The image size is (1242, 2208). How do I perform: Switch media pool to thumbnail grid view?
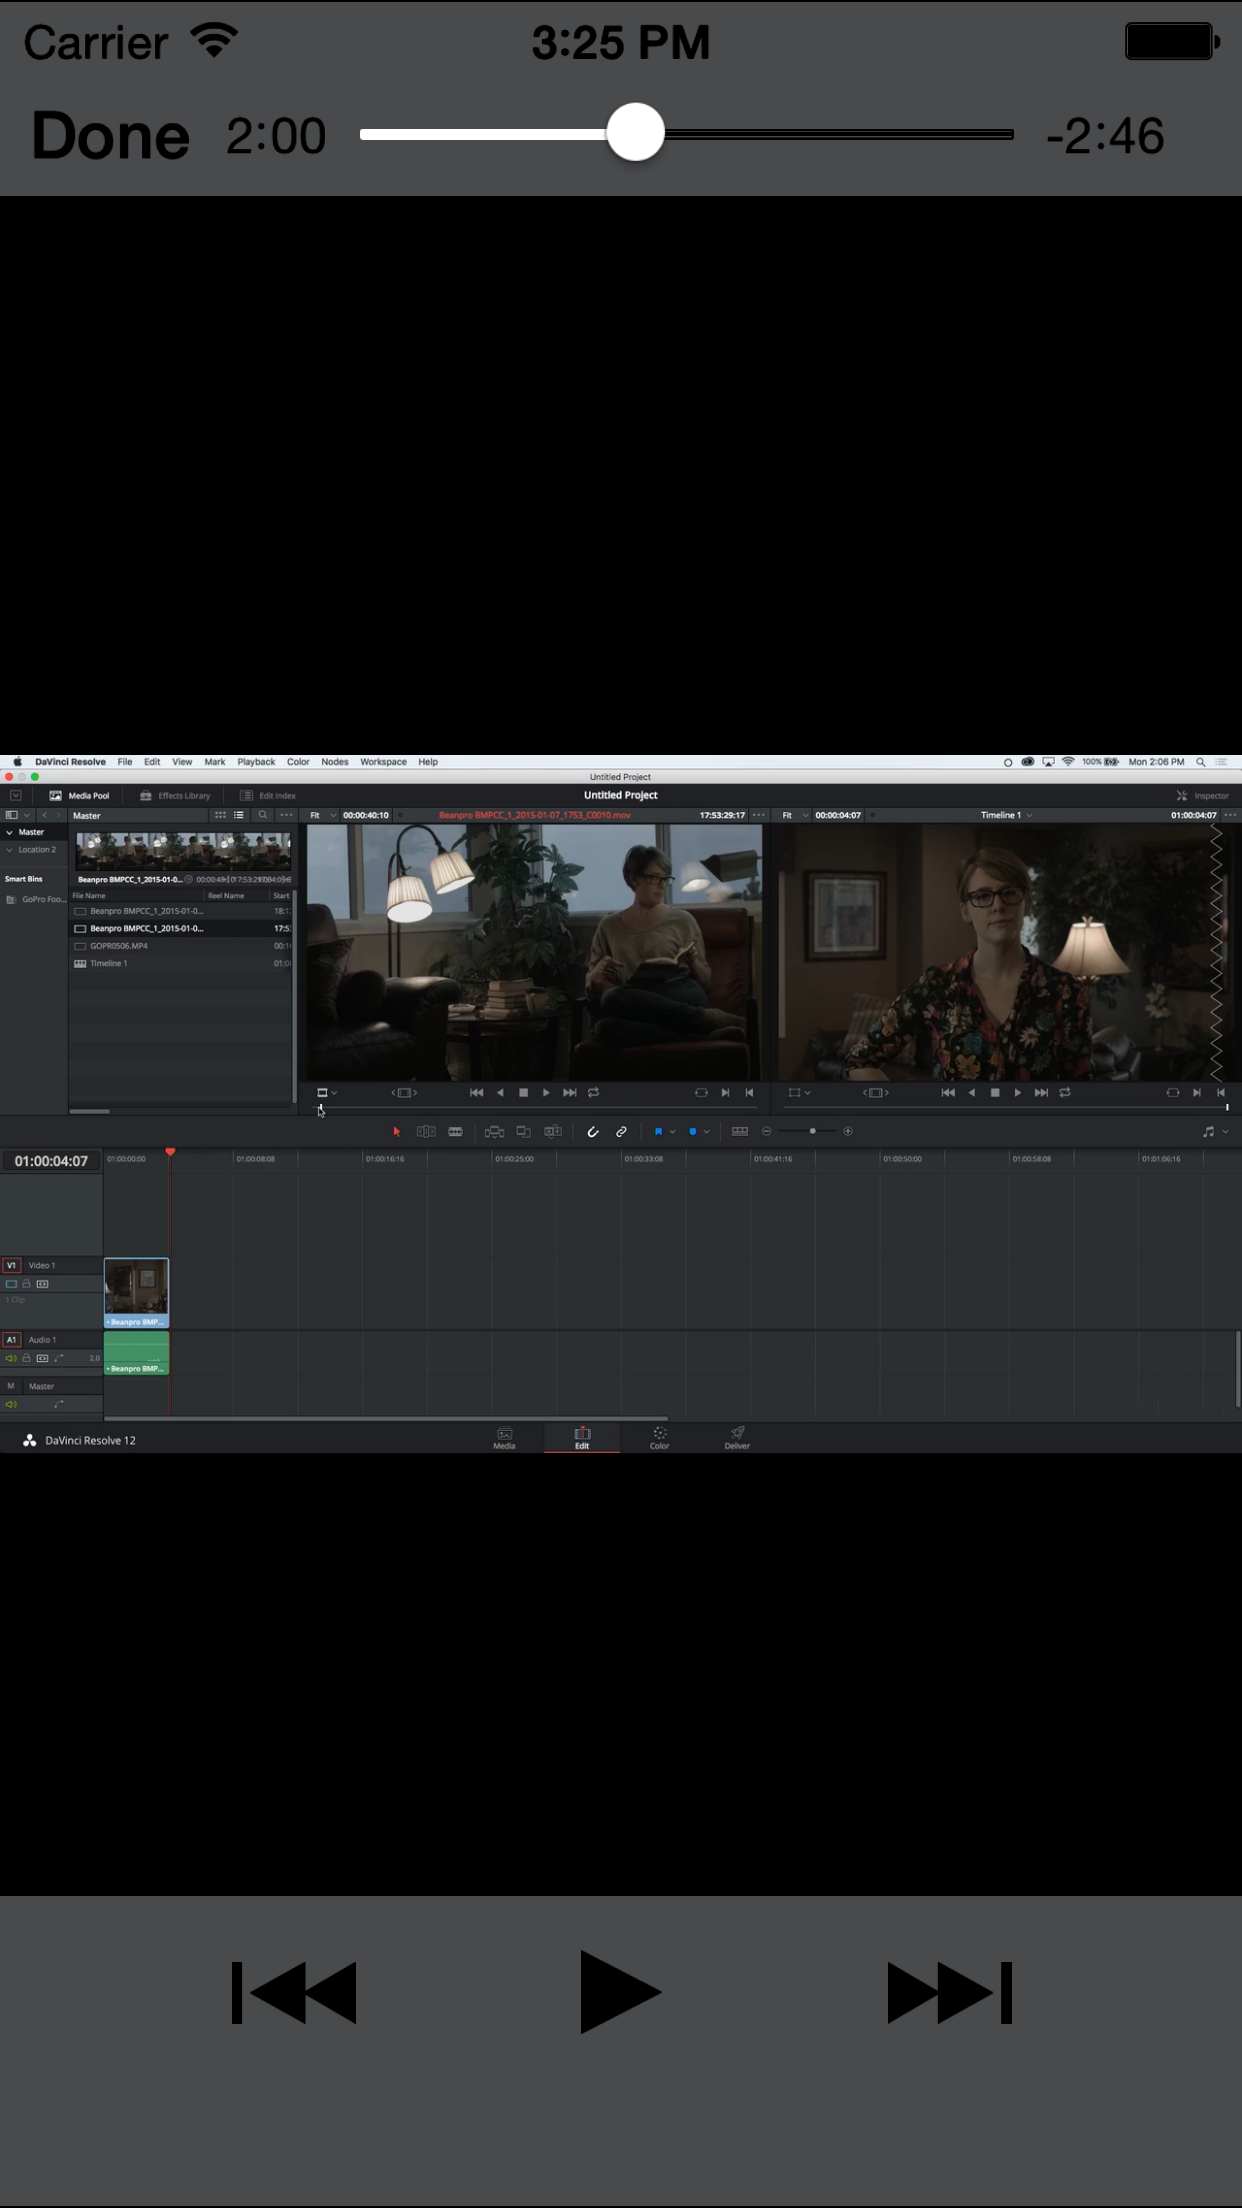point(220,815)
